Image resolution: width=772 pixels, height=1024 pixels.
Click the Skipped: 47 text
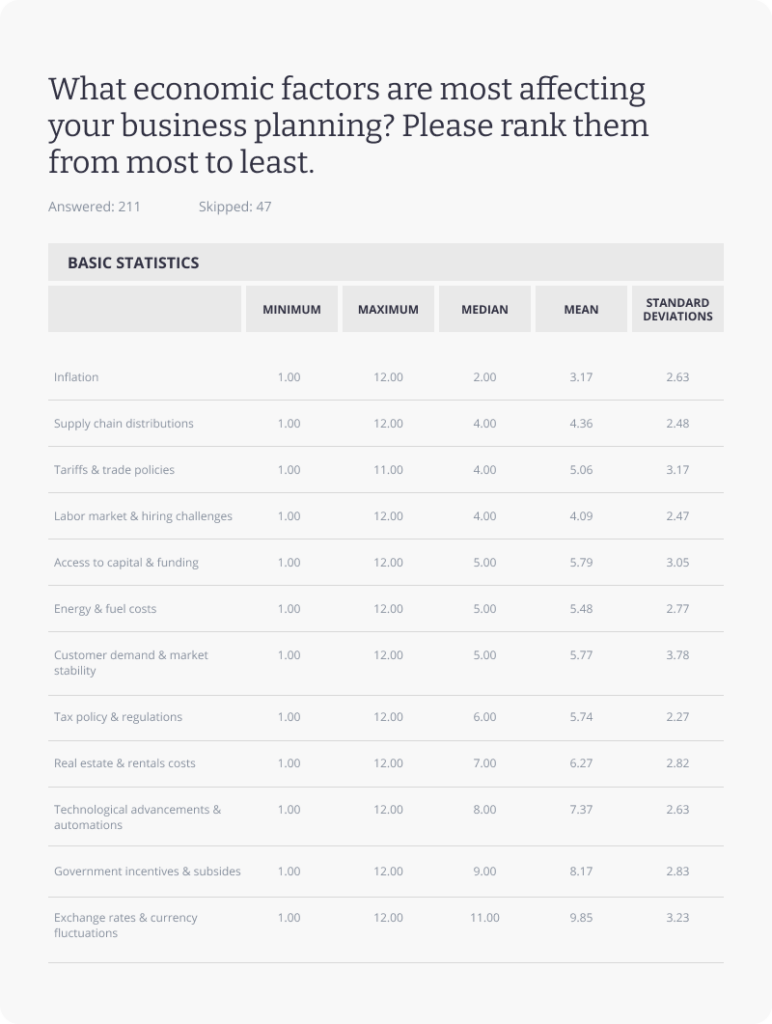[235, 206]
